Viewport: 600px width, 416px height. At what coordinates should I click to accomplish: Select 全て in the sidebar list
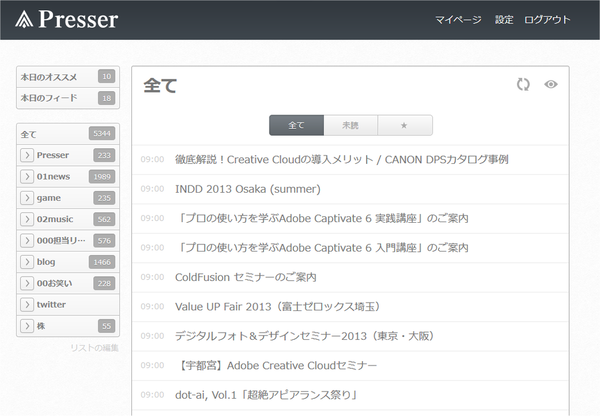68,134
